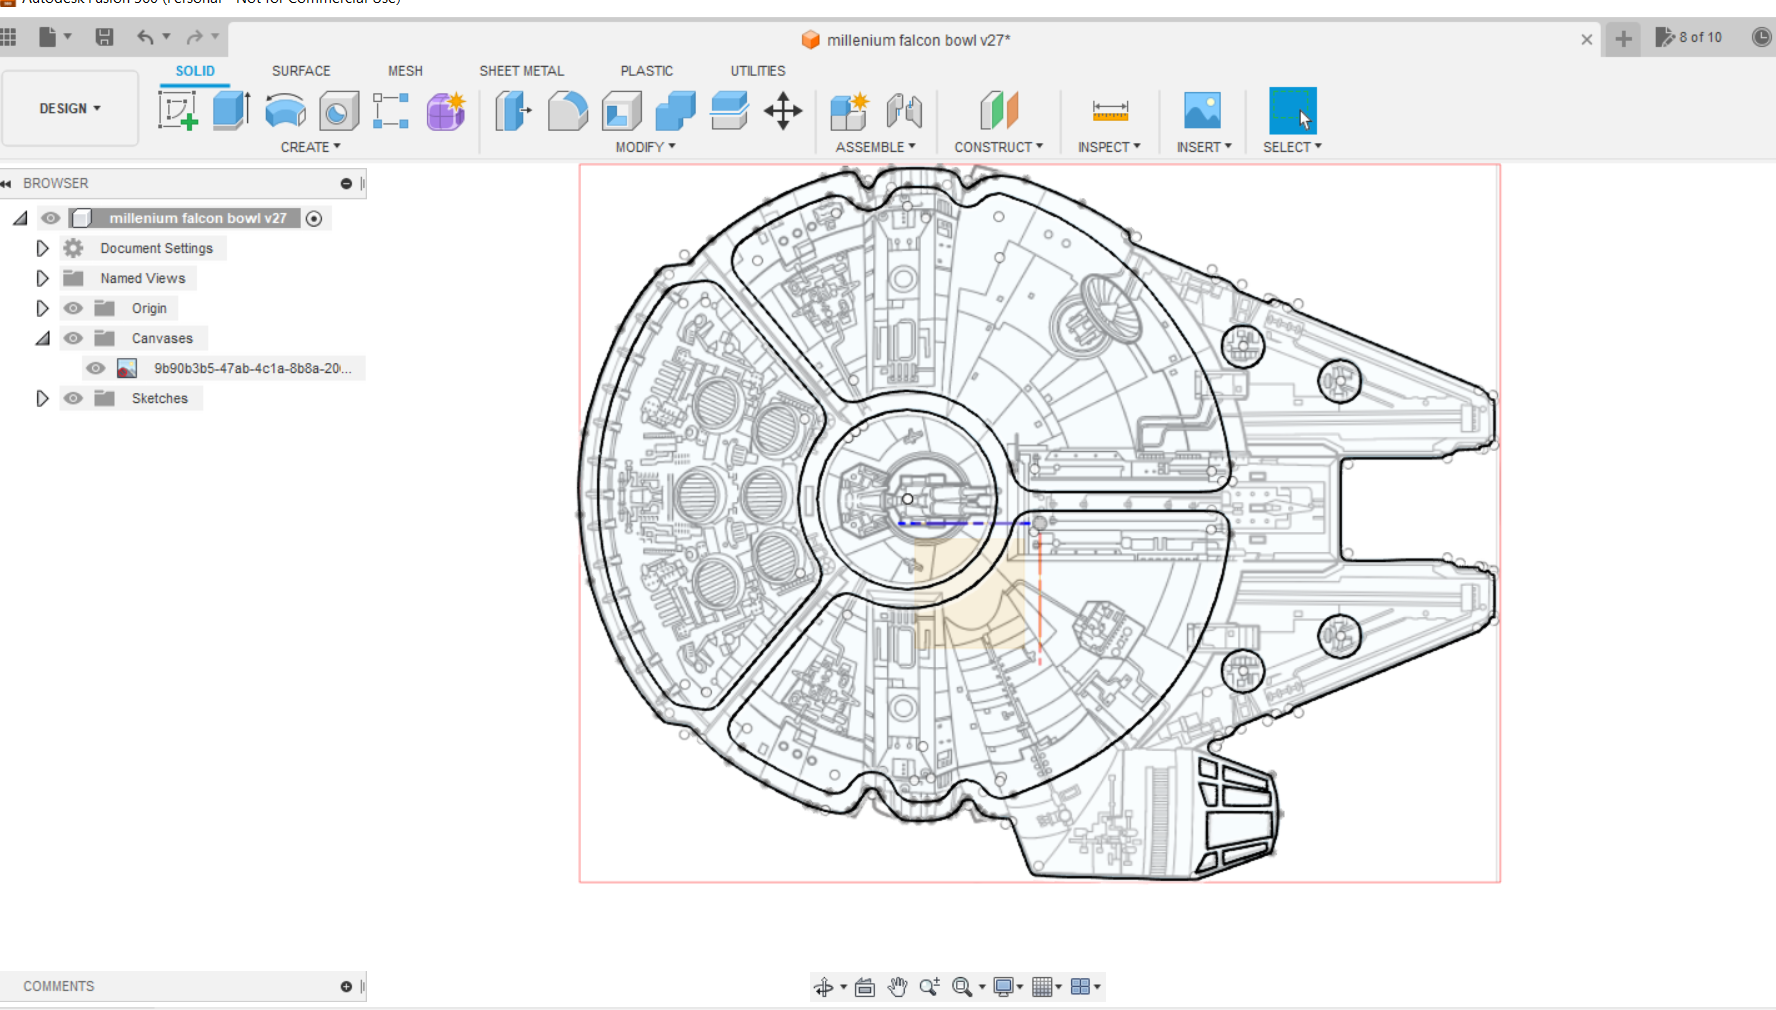This screenshot has height=1010, width=1776.
Task: Select the Pan hand tool
Action: tap(897, 987)
